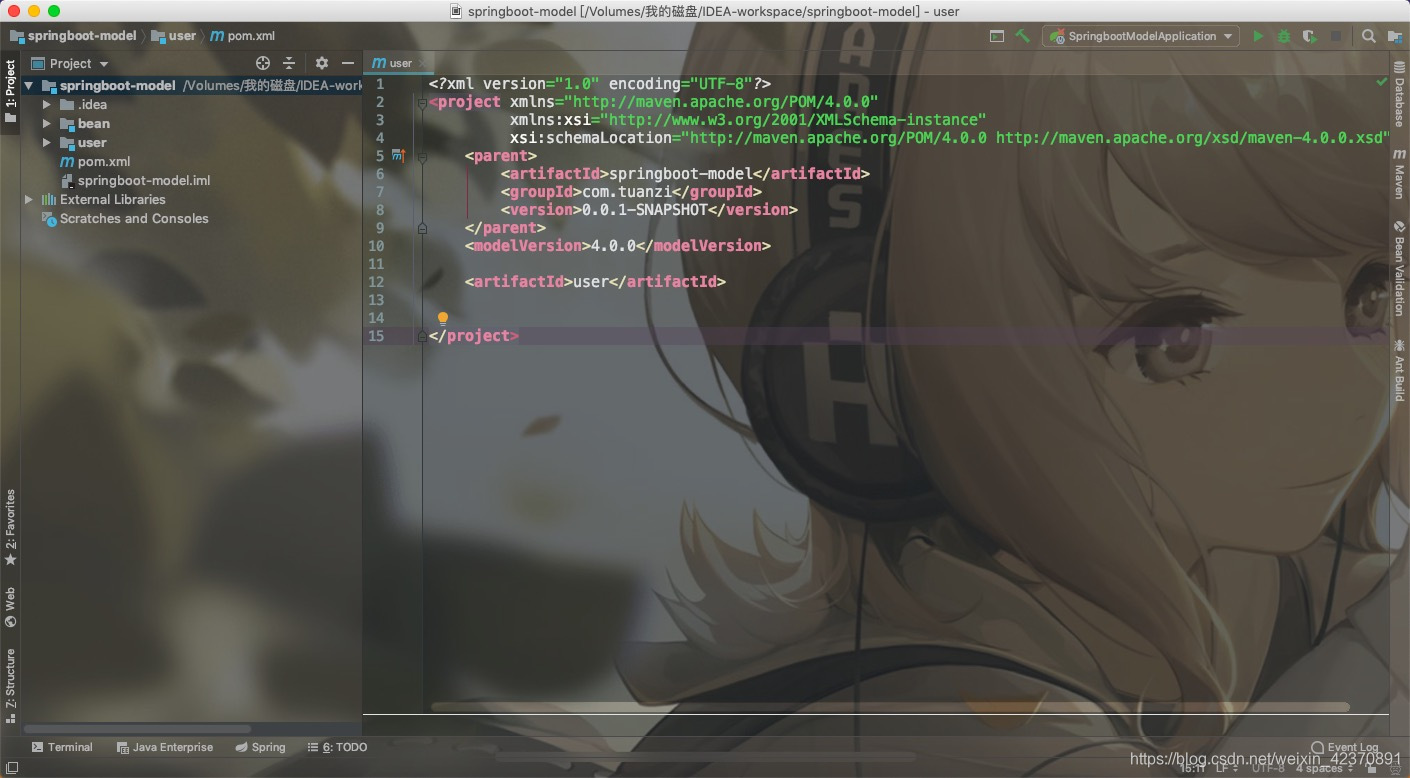Start debugging with the green bug icon

point(1284,36)
